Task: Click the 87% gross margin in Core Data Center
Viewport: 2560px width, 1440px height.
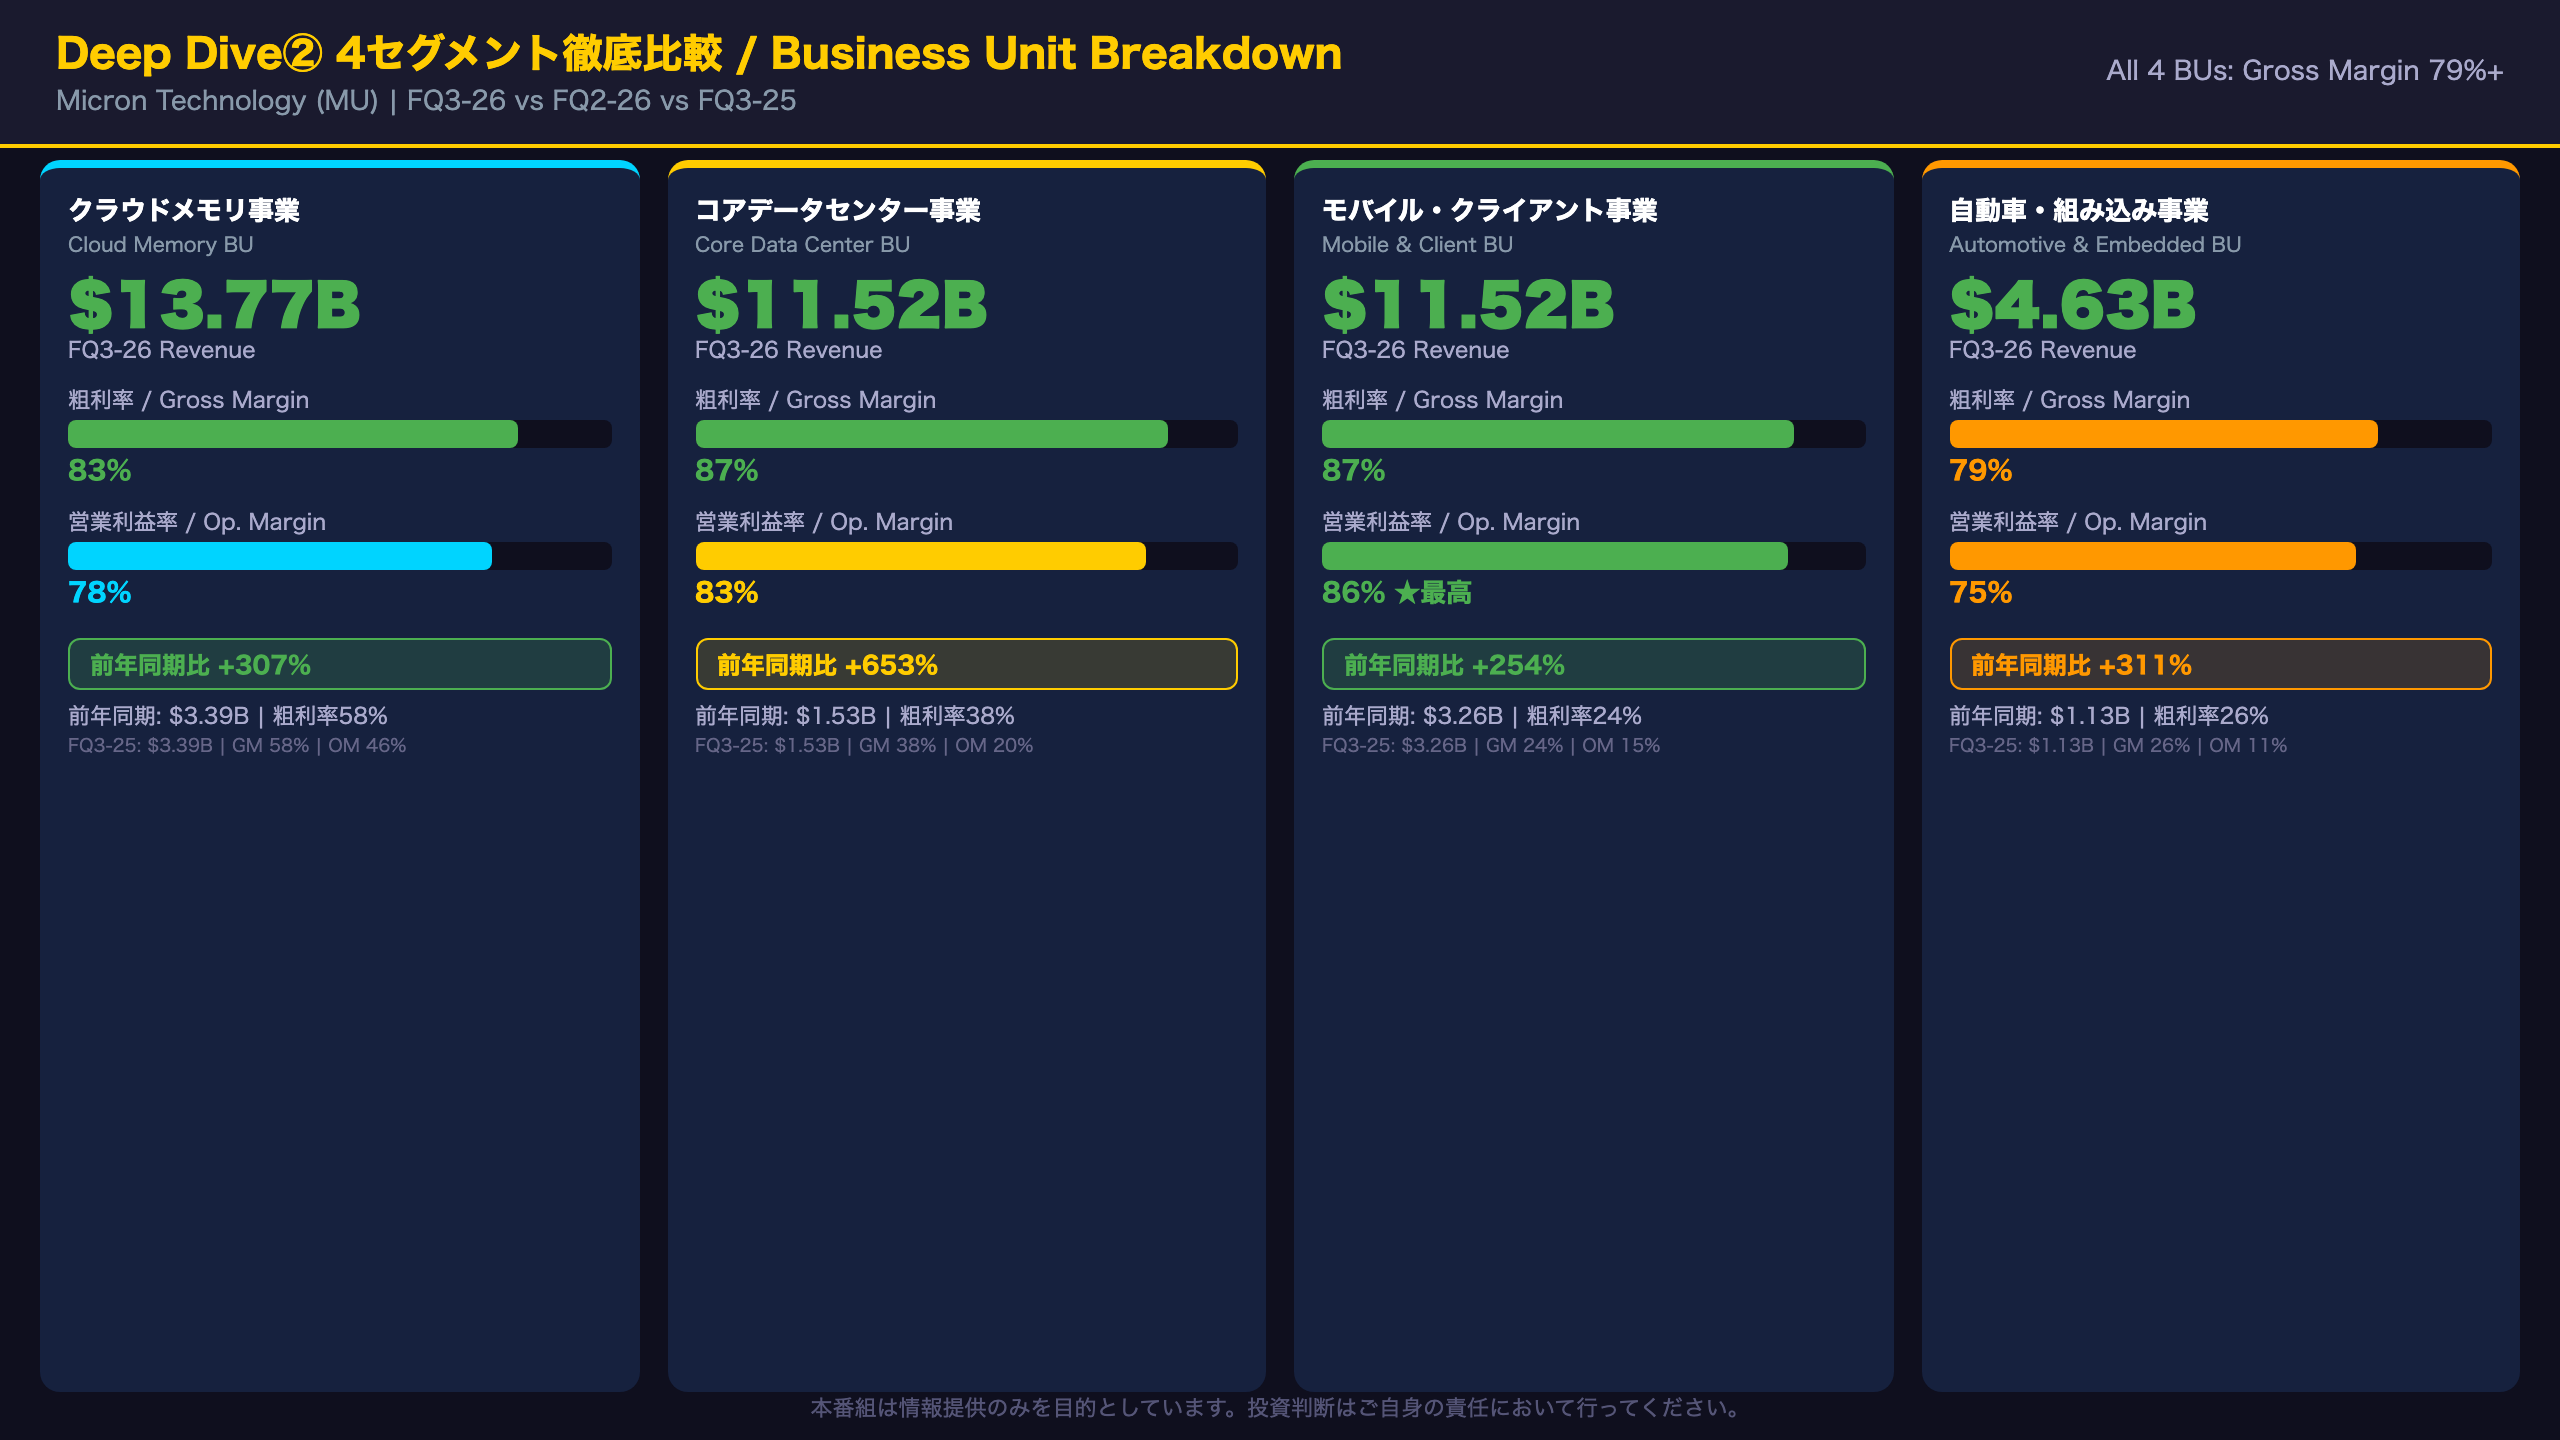Action: (x=727, y=470)
